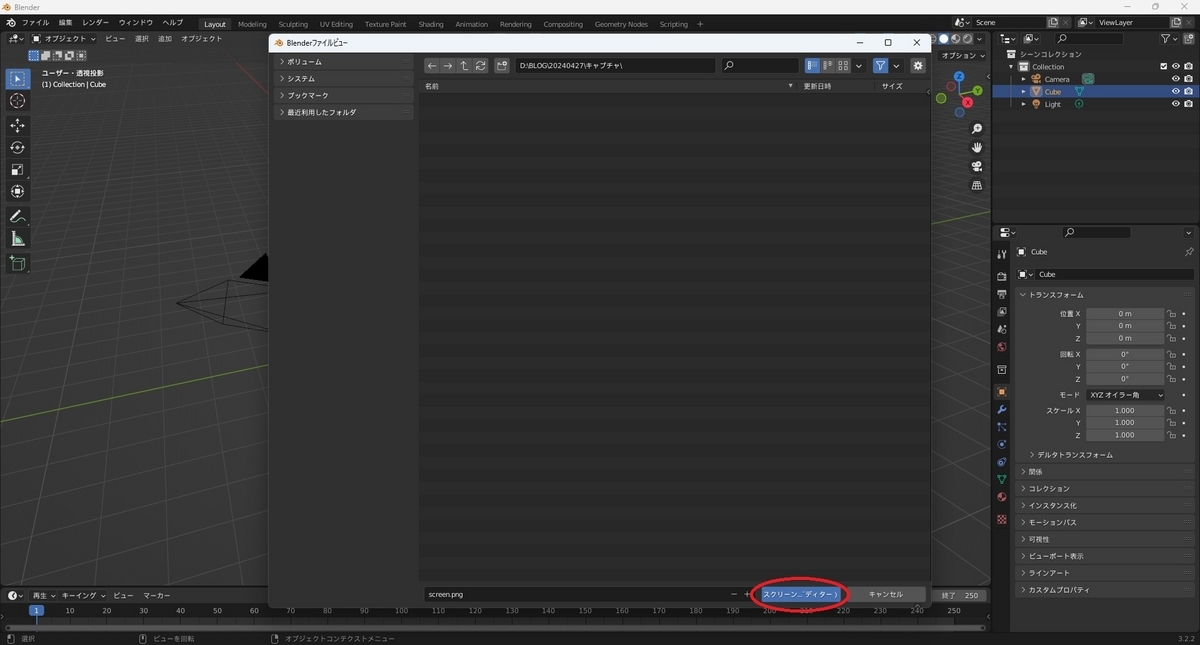Click the file path field in browser
The width and height of the screenshot is (1200, 645).
pyautogui.click(x=616, y=66)
